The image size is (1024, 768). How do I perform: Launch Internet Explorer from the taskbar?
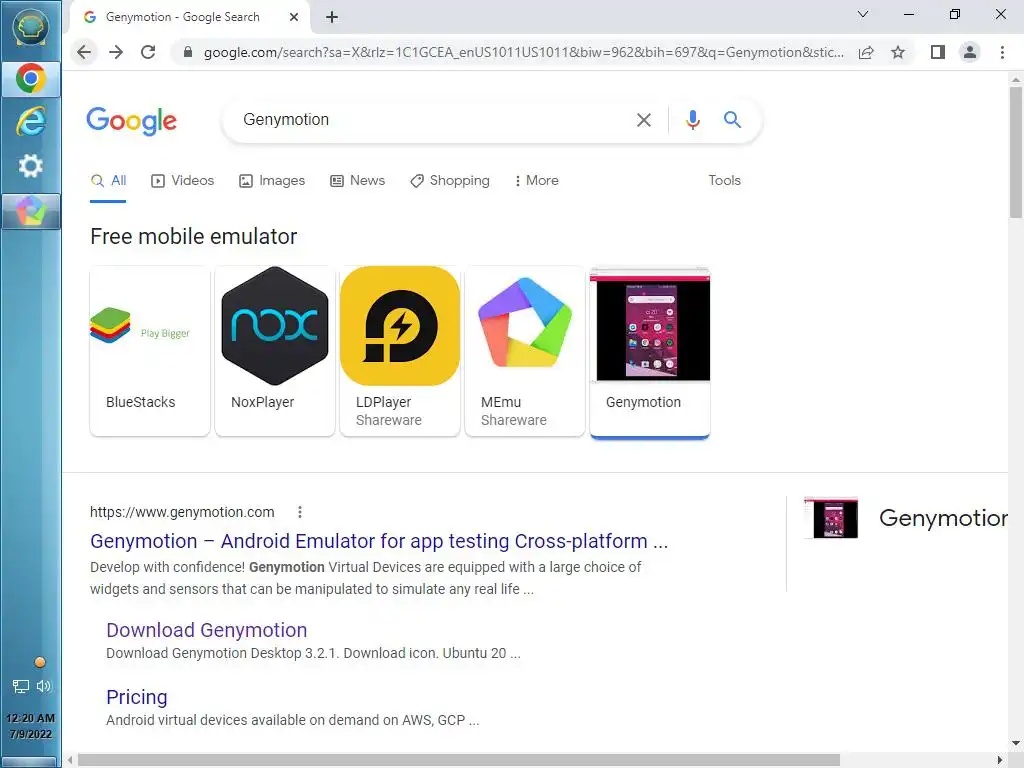coord(31,121)
